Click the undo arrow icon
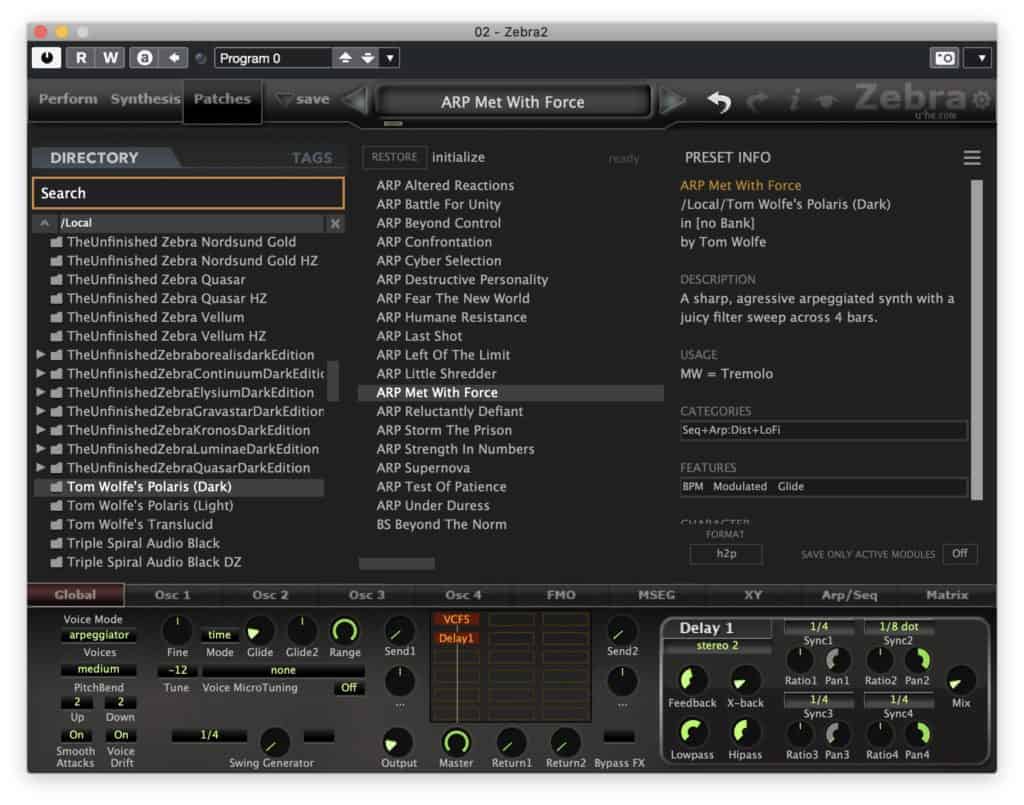Image resolution: width=1024 pixels, height=805 pixels. [719, 101]
